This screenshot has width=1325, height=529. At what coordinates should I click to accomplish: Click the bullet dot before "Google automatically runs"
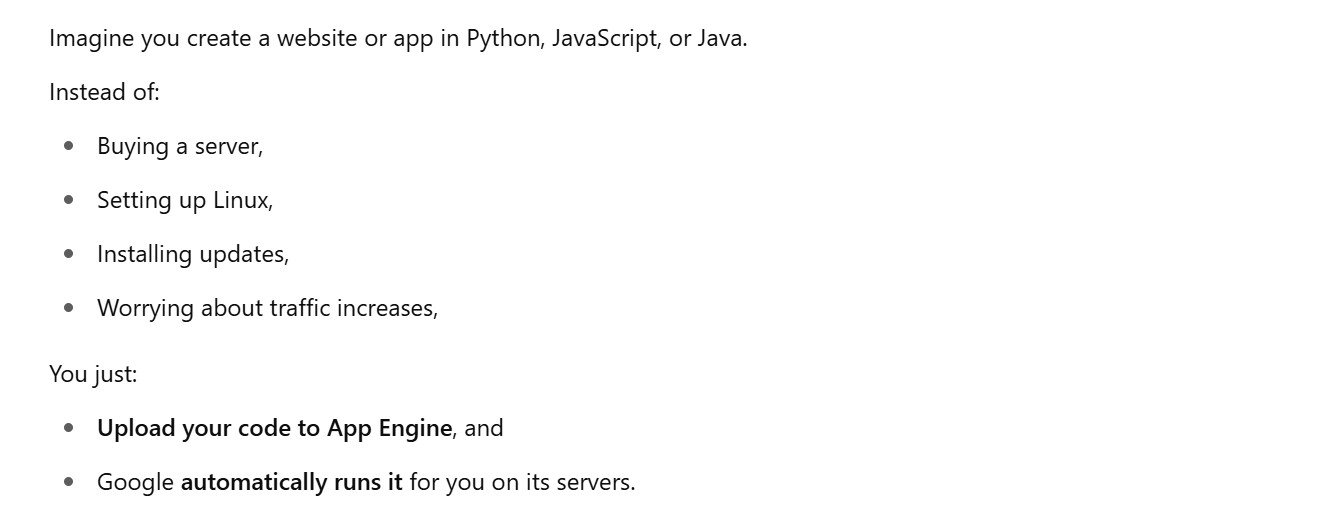[68, 482]
